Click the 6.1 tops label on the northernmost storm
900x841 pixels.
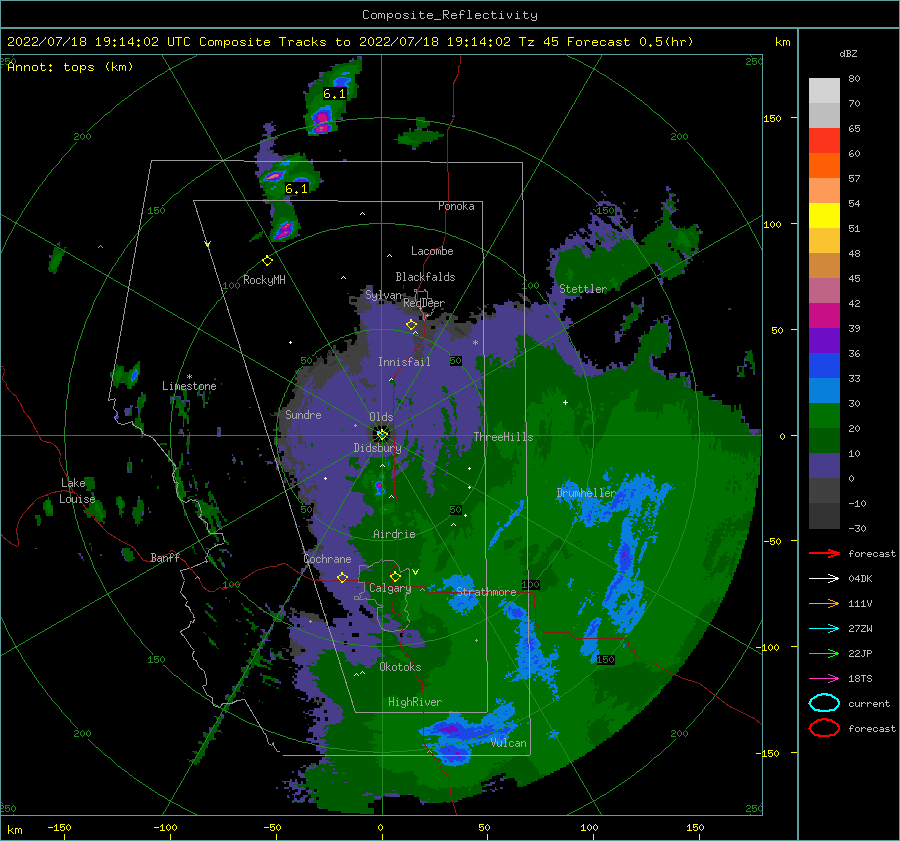click(334, 94)
